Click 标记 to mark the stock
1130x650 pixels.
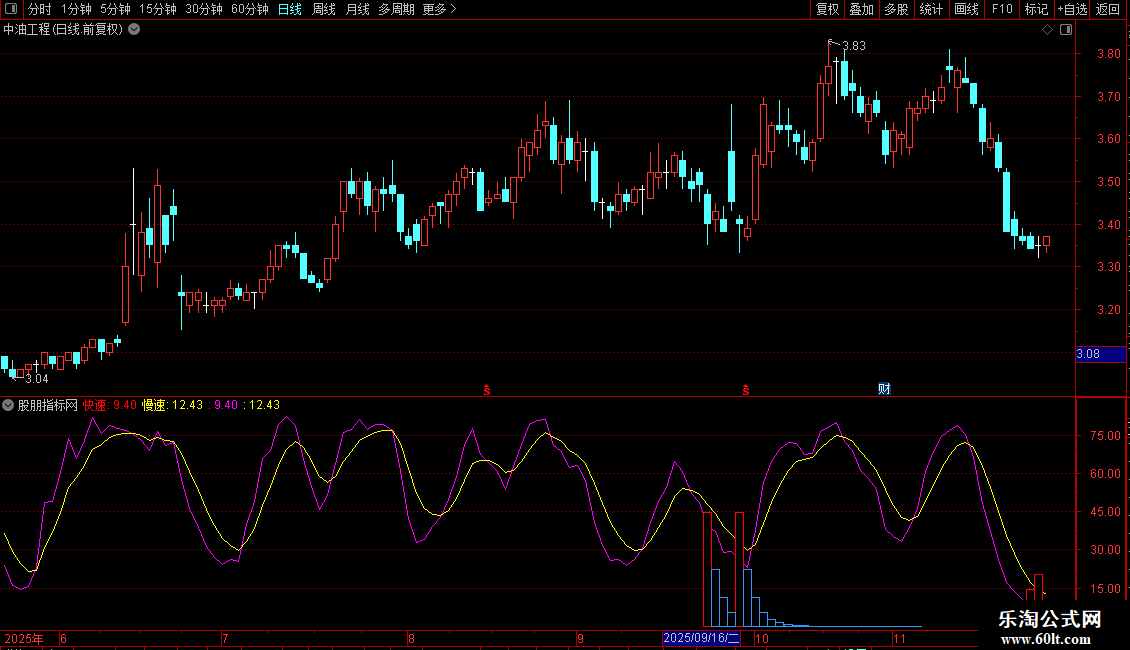1036,9
